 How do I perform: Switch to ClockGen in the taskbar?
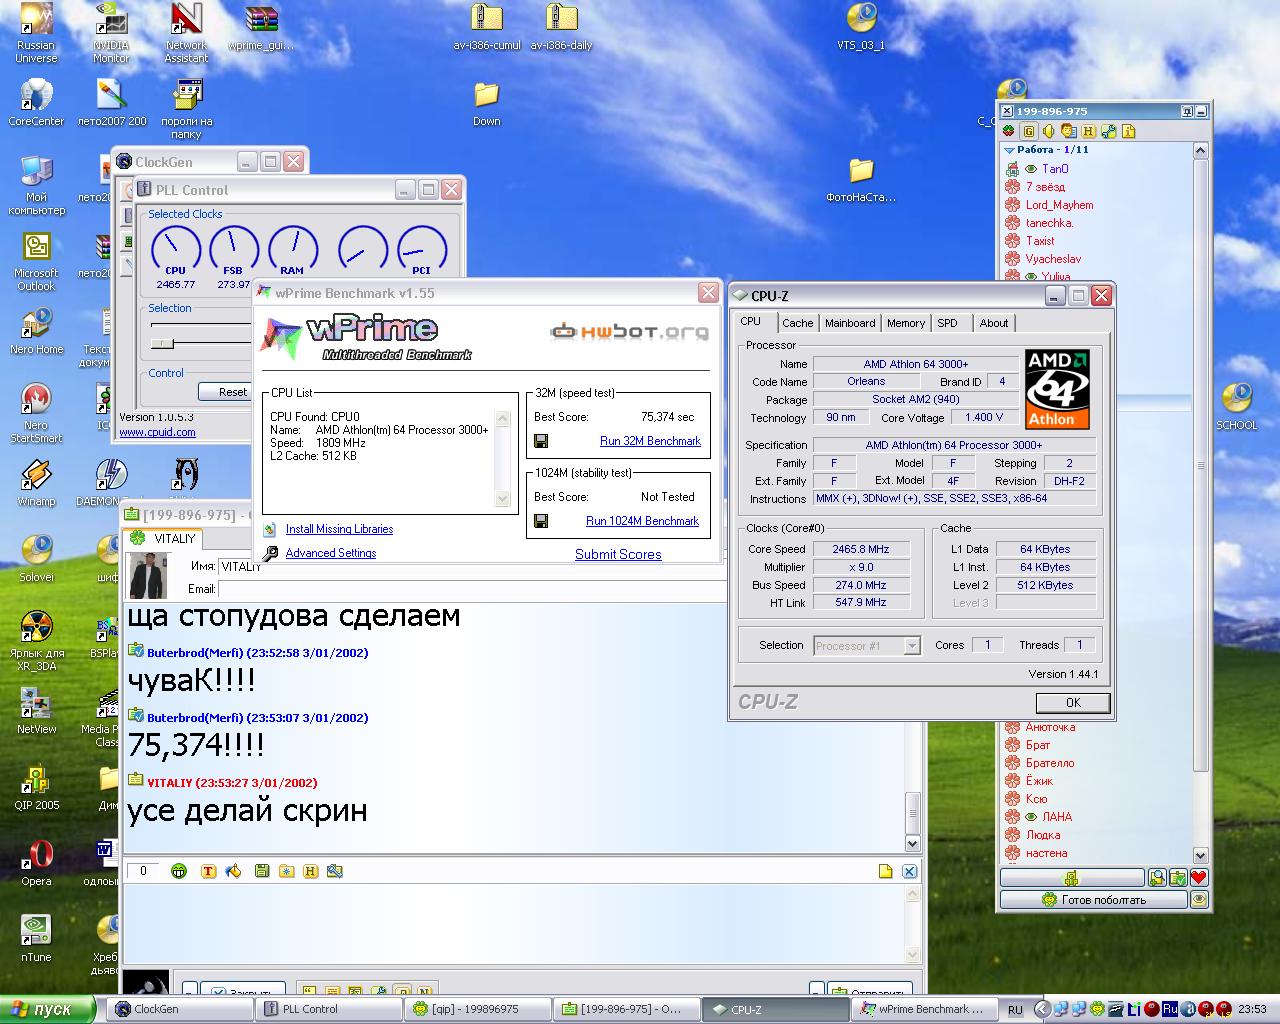pyautogui.click(x=180, y=1009)
